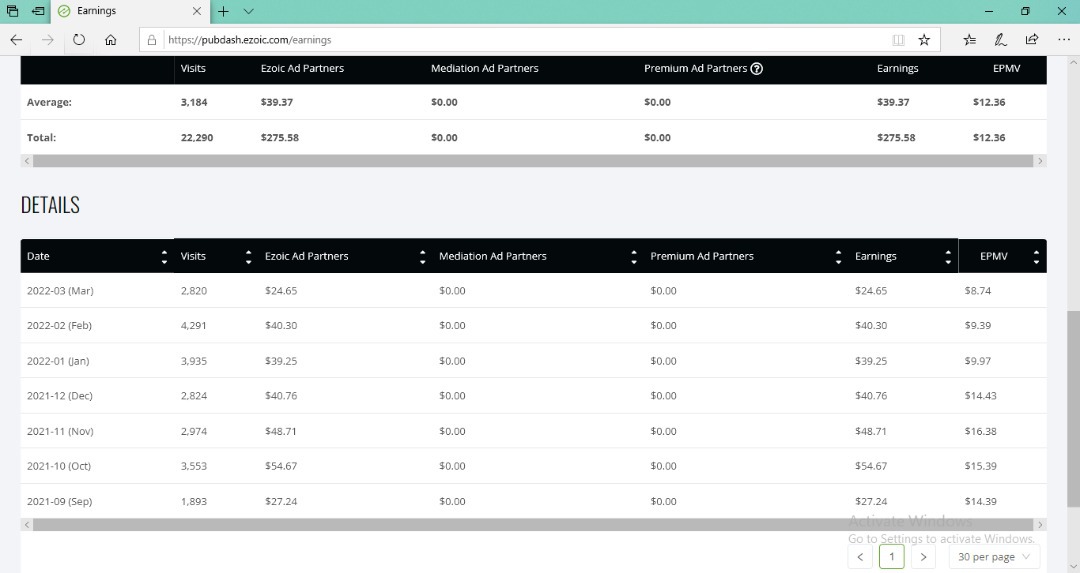Go to next results page
Screen dimensions: 1080x573
coord(924,556)
